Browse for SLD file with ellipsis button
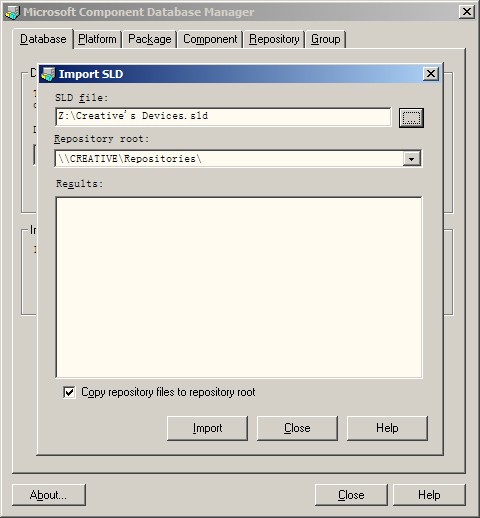480x518 pixels. [x=411, y=117]
